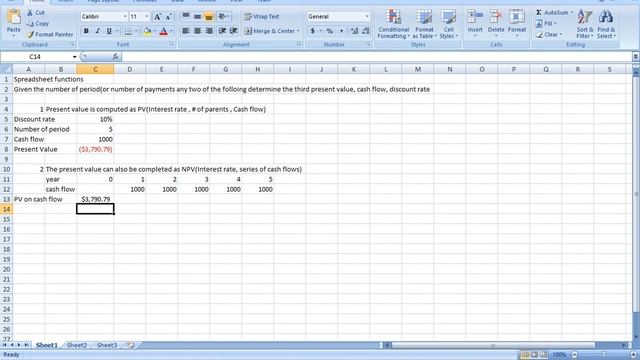The height and width of the screenshot is (360, 640).
Task: Select Middle Align
Action: 197,16
